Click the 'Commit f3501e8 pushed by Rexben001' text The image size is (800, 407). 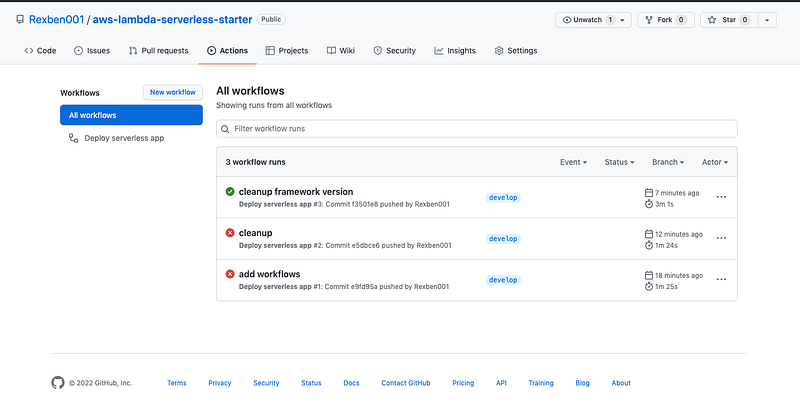pos(387,204)
